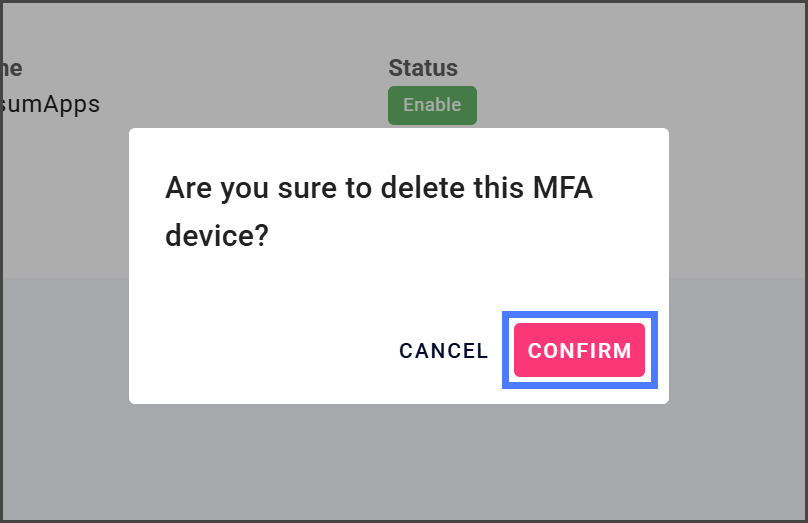Click the Status label above Enable badge

422,68
